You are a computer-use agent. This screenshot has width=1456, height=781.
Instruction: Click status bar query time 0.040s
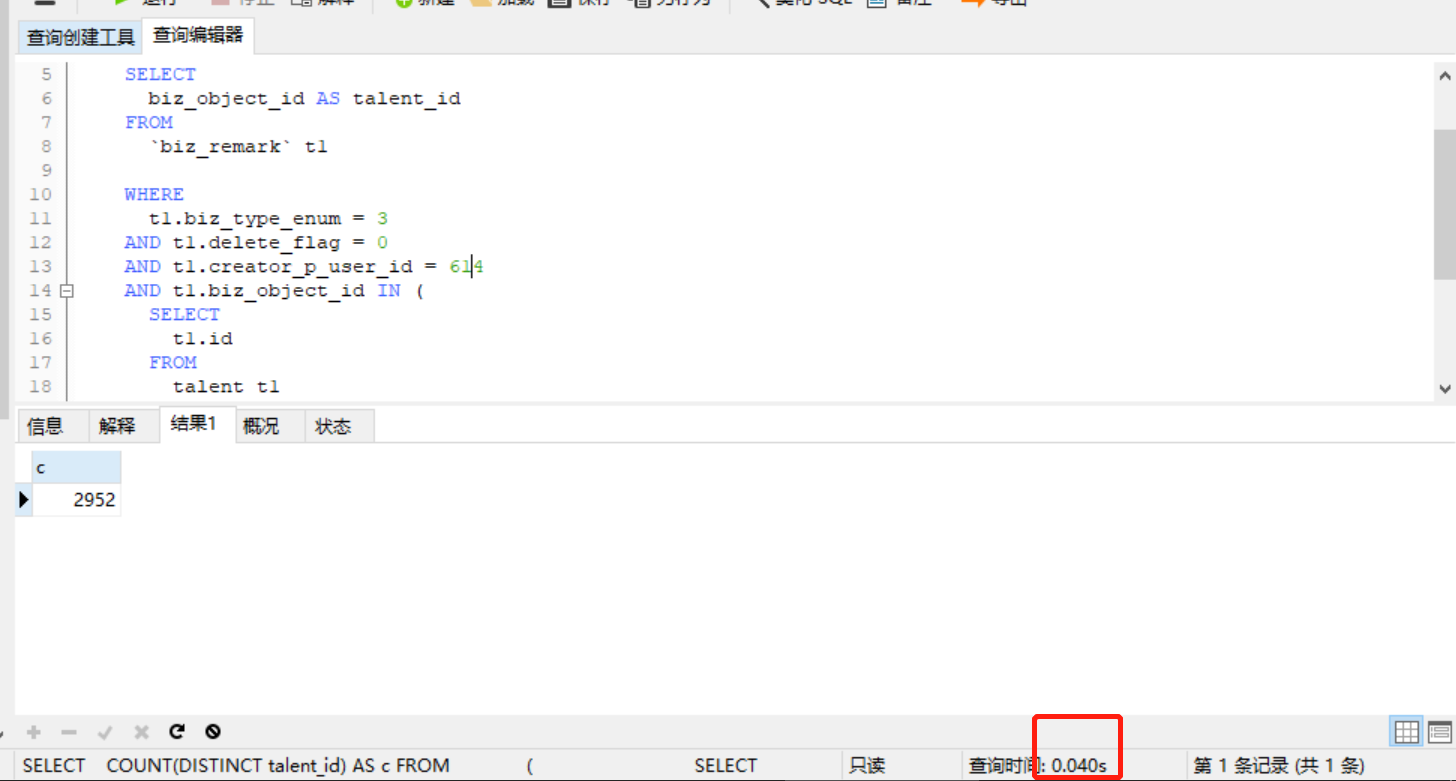(x=1079, y=766)
